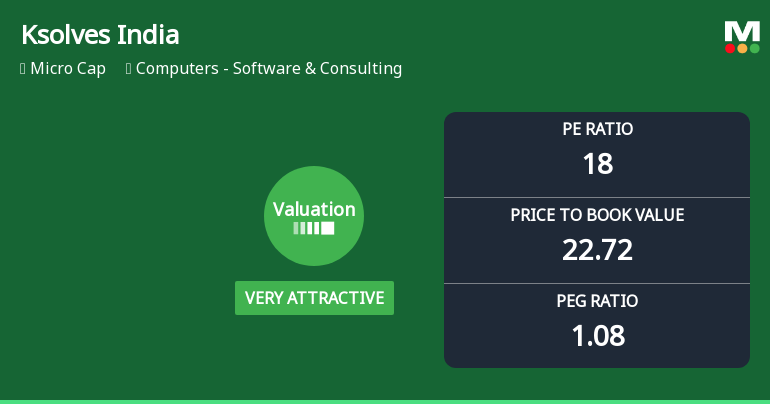The image size is (770, 404).
Task: Click the price to book value 22.72
Action: click(x=597, y=249)
